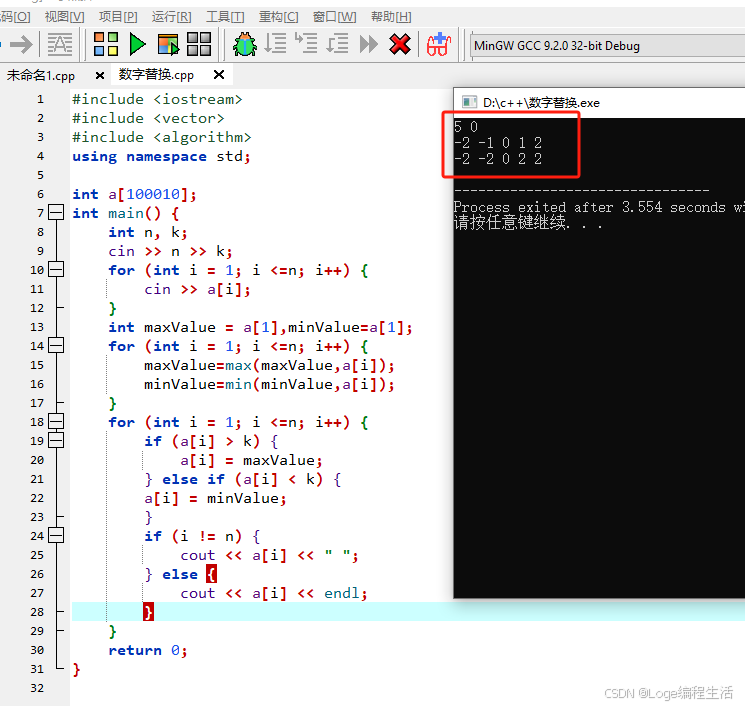Click the Compile icon with colored squares
This screenshot has height=706, width=745.
click(105, 44)
